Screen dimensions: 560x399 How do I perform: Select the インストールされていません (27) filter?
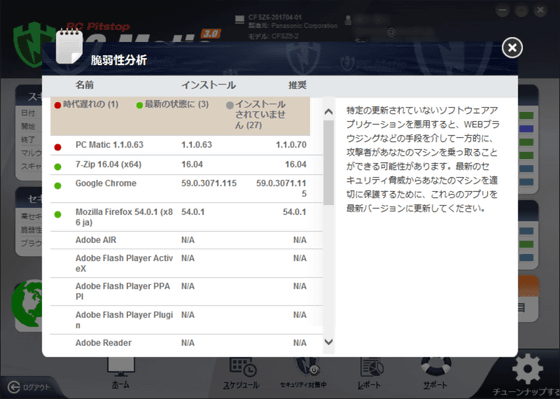(256, 115)
